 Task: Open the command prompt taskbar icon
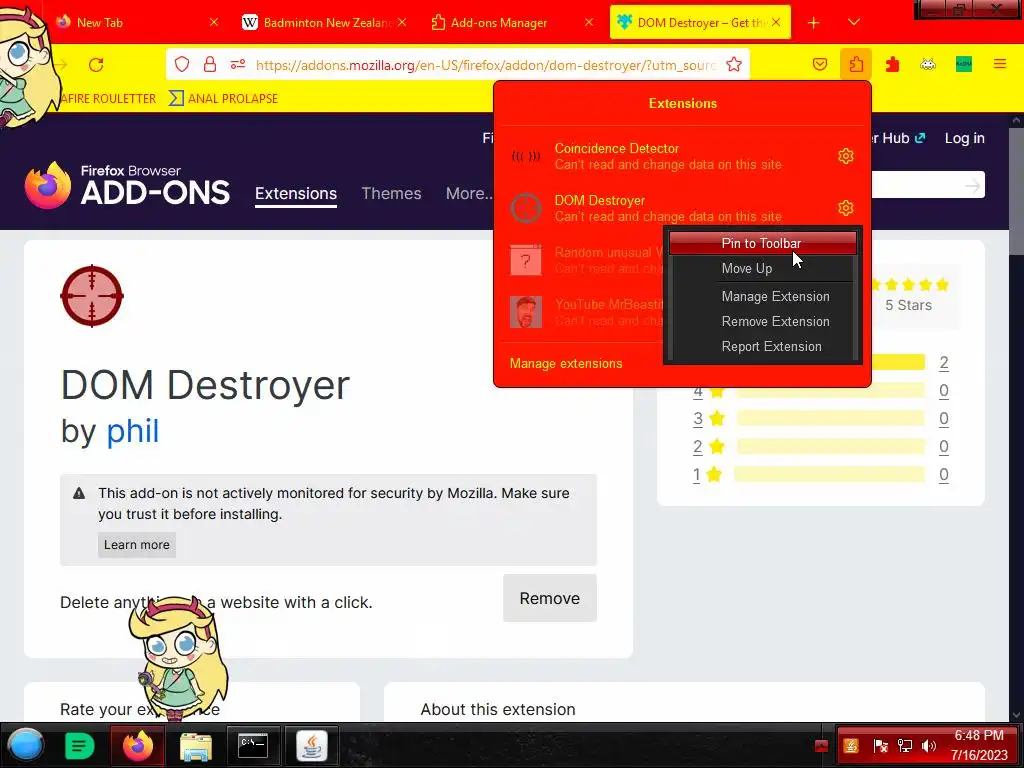point(253,745)
